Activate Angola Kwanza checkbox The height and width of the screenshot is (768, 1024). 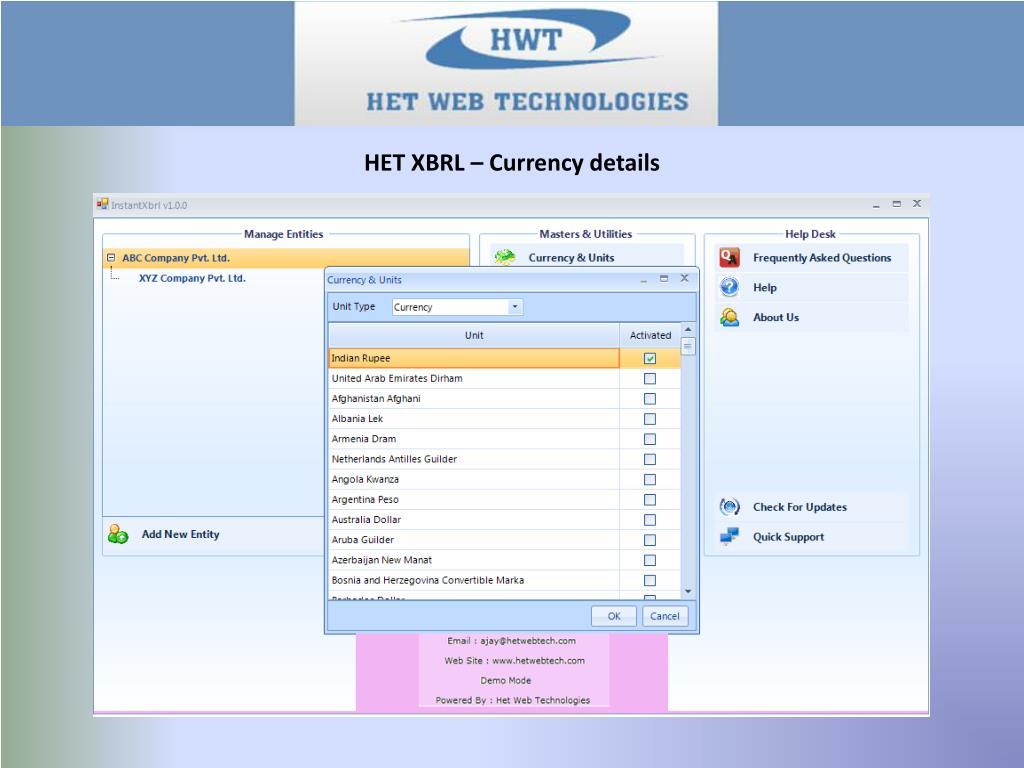tap(650, 480)
